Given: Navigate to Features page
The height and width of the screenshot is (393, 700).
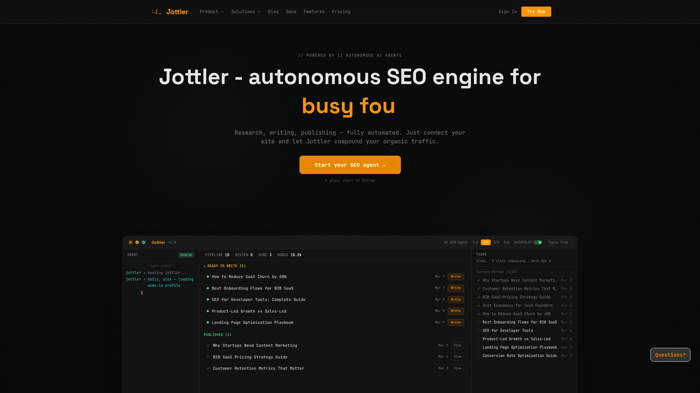Looking at the screenshot, I should coord(314,12).
